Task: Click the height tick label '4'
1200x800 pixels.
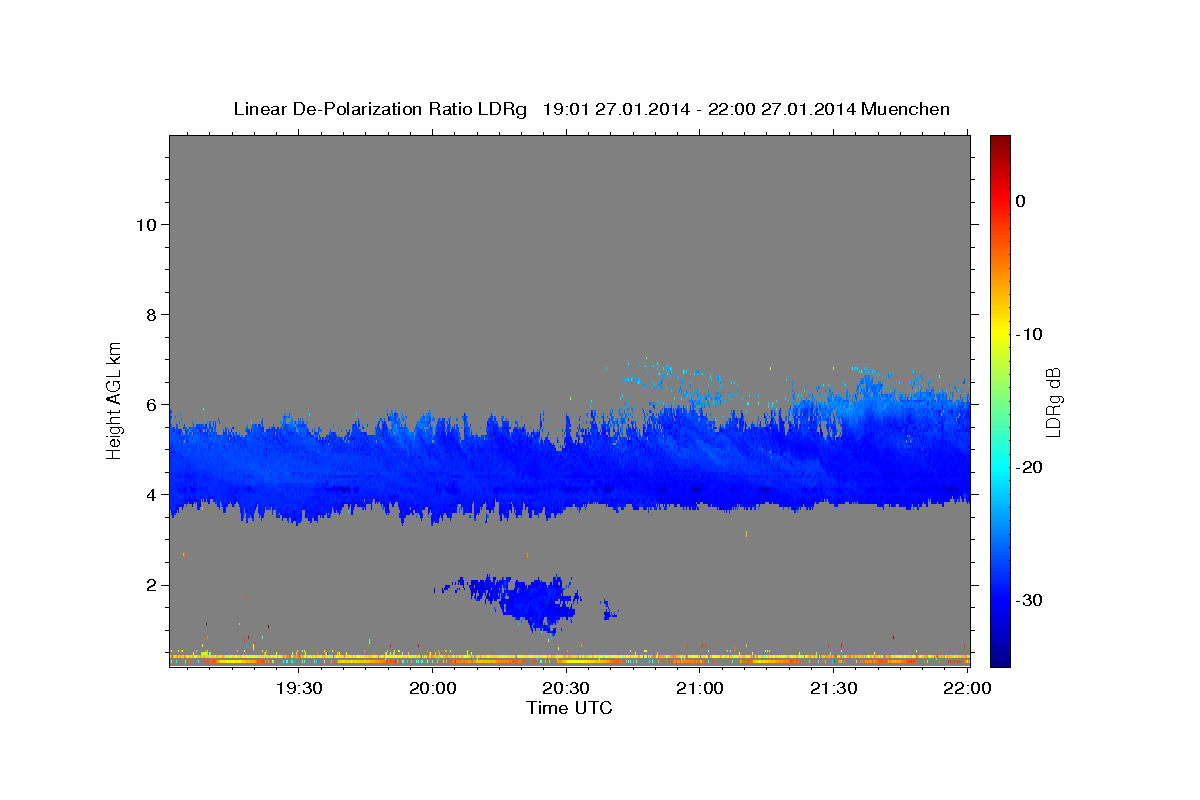Action: tap(149, 495)
